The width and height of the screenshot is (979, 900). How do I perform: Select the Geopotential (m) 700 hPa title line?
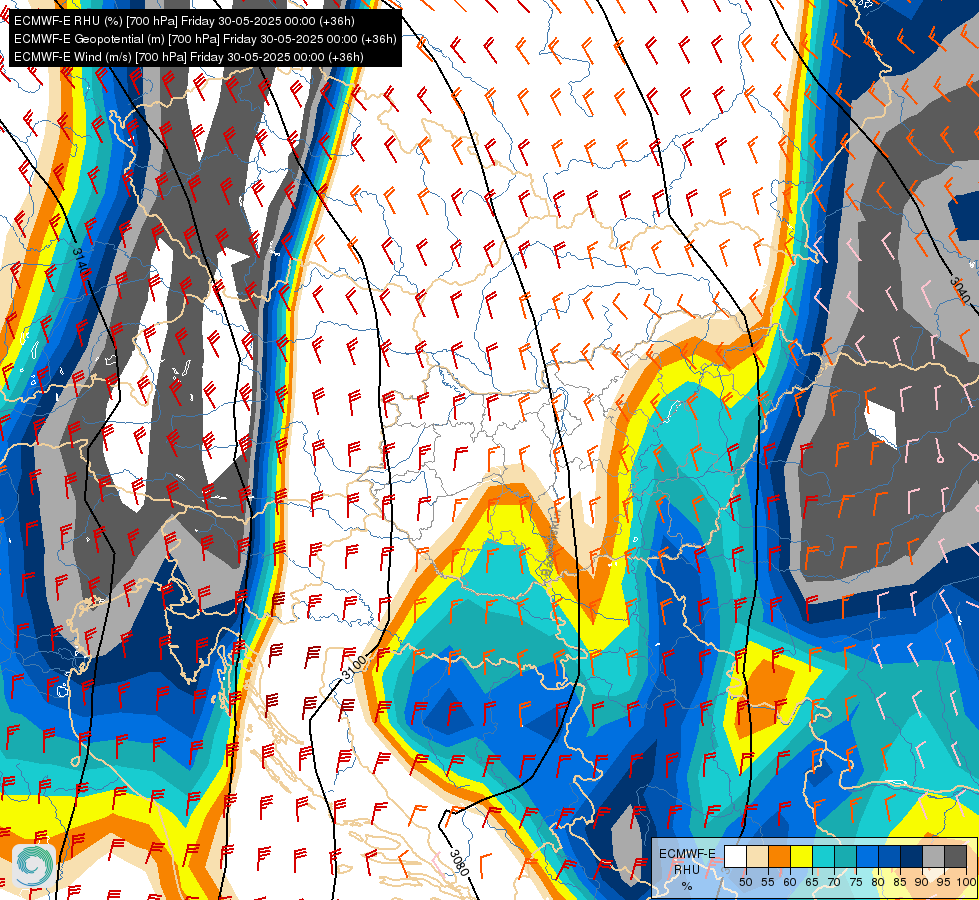[x=205, y=39]
